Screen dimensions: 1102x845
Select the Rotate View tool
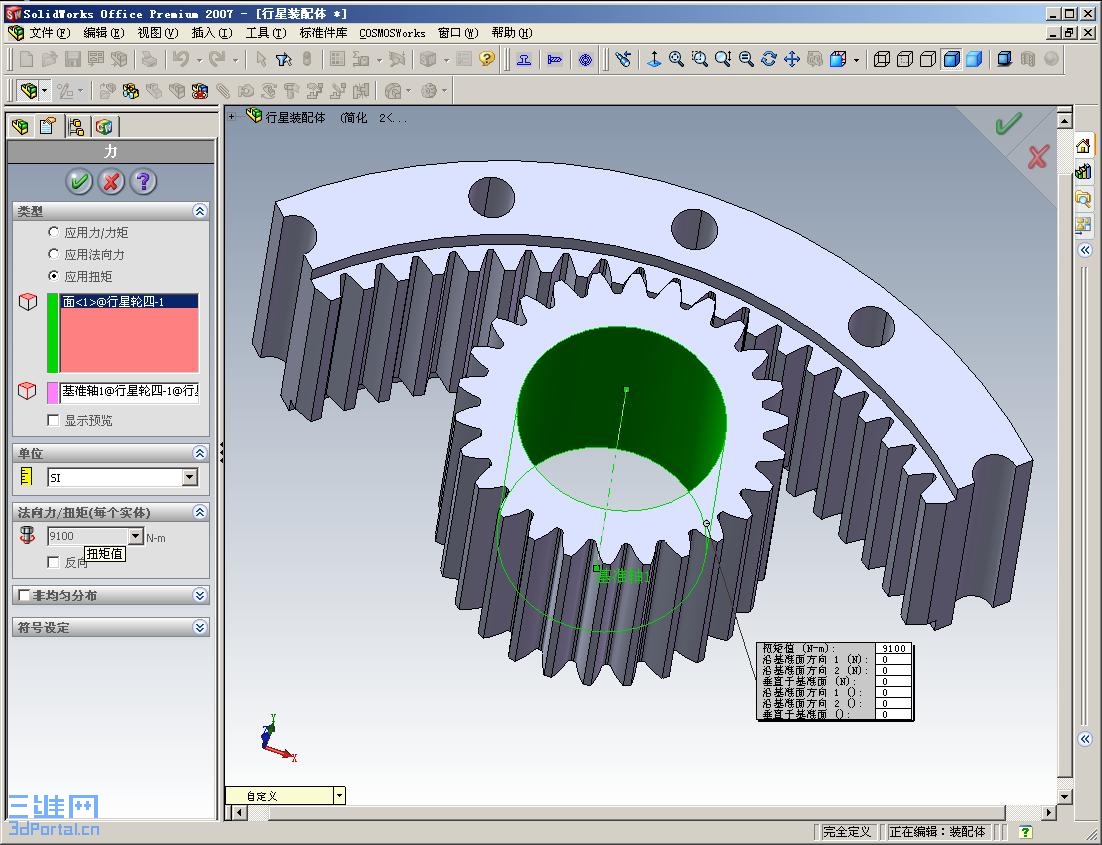769,59
